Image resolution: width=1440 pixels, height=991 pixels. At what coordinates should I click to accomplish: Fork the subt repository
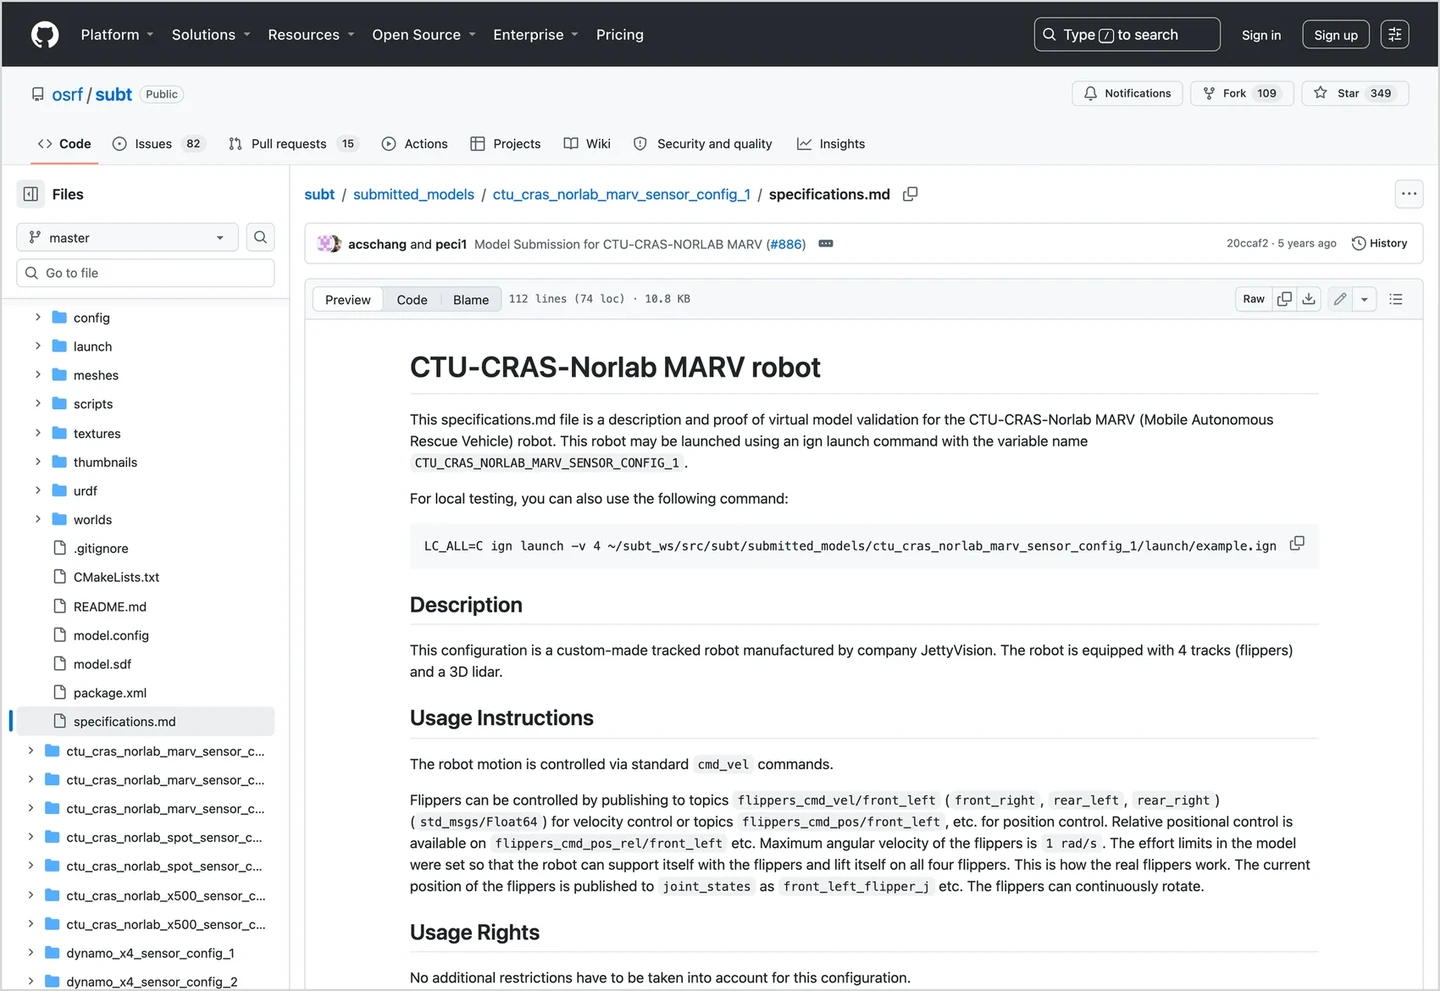tap(1242, 93)
